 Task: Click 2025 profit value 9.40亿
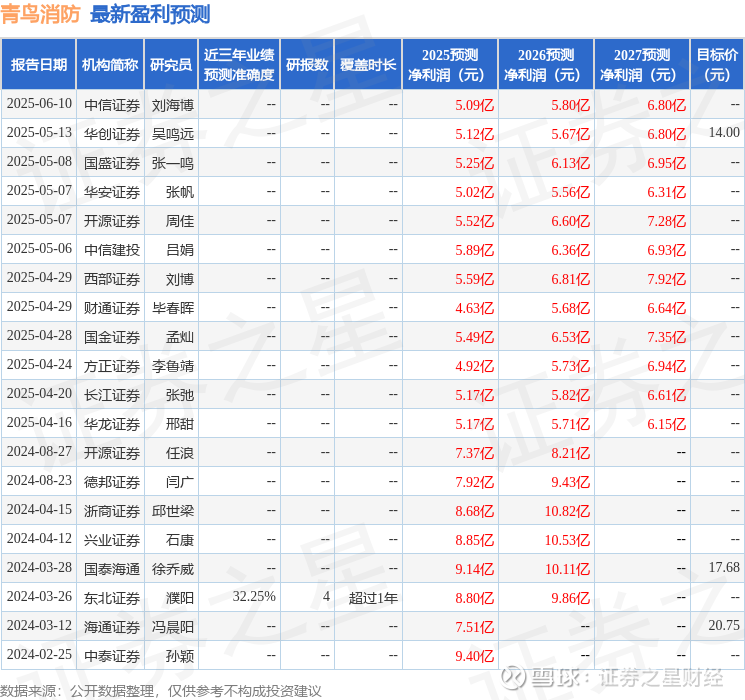pyautogui.click(x=475, y=656)
